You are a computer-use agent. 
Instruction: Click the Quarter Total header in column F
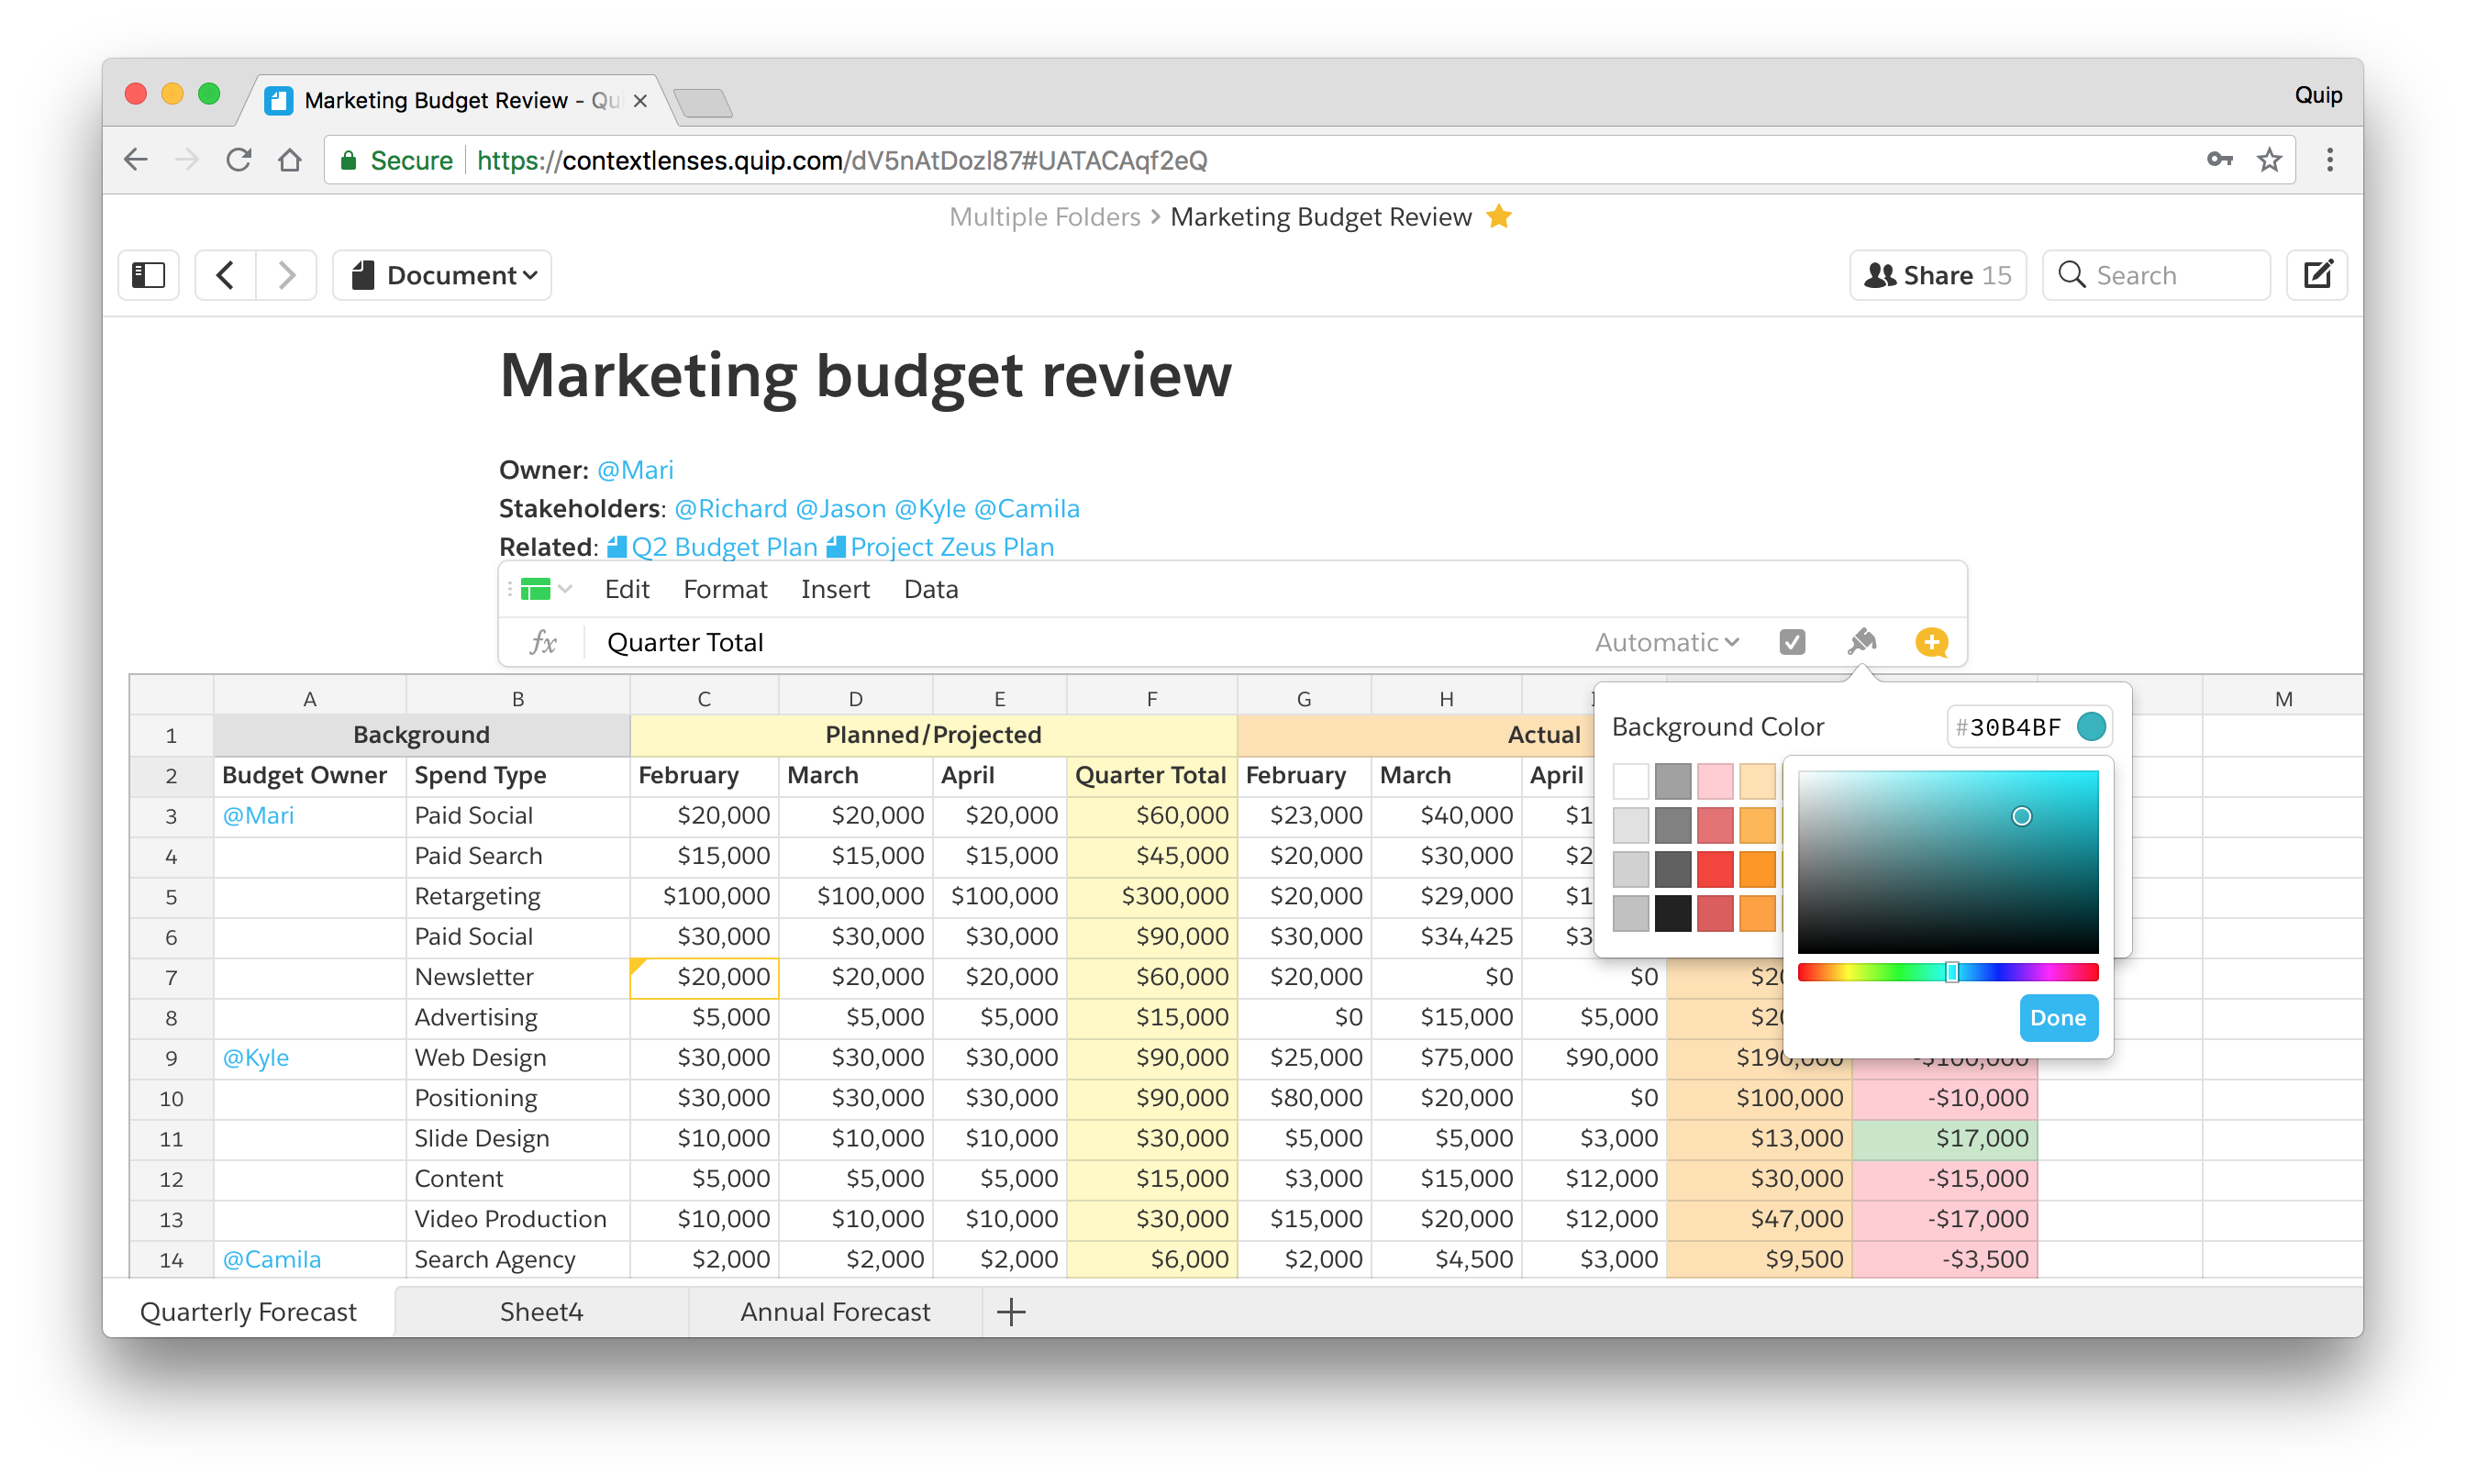pyautogui.click(x=1151, y=776)
